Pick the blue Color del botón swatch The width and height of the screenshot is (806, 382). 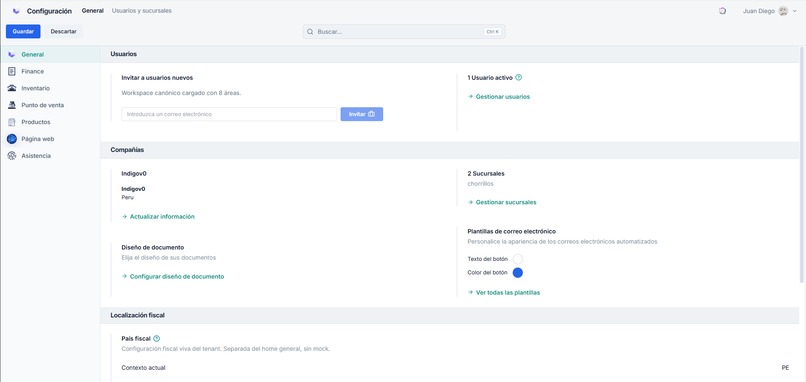[518, 273]
